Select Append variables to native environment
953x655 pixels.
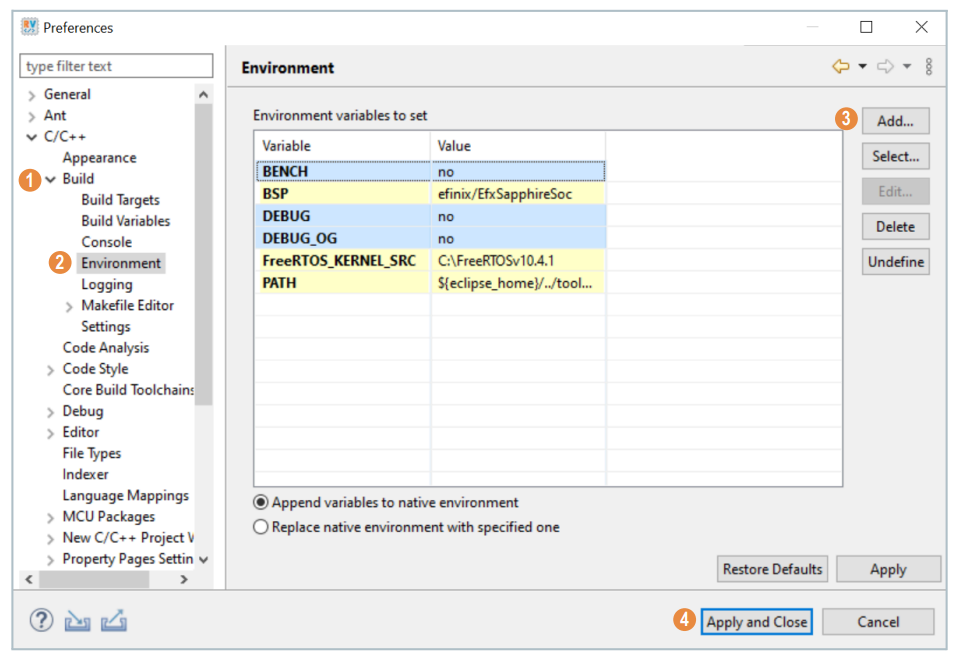261,503
